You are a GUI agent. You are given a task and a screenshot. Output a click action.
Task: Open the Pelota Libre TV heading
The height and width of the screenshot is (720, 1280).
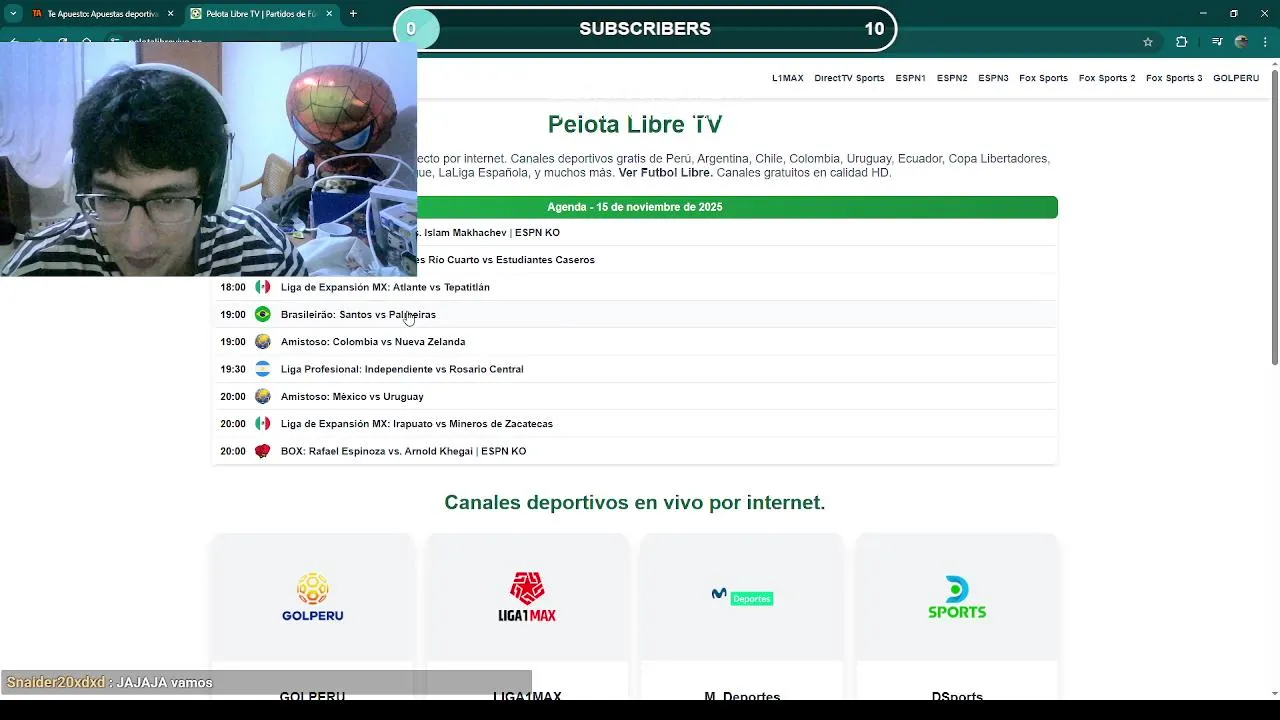tap(635, 125)
